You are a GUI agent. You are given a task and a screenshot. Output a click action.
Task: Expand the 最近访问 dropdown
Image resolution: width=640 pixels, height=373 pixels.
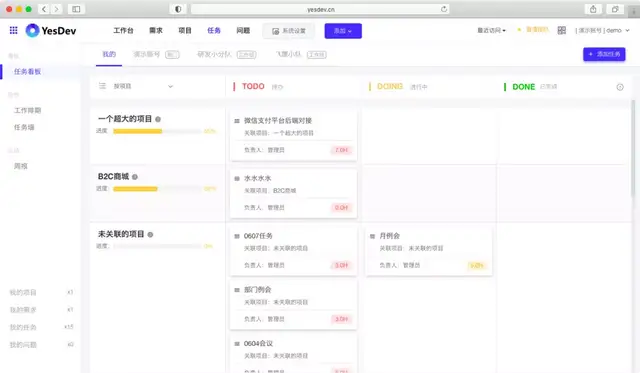491,30
